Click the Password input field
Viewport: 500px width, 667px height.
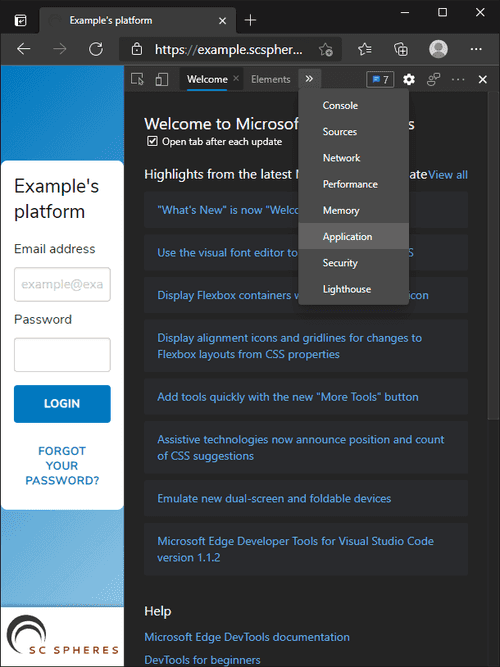click(62, 355)
